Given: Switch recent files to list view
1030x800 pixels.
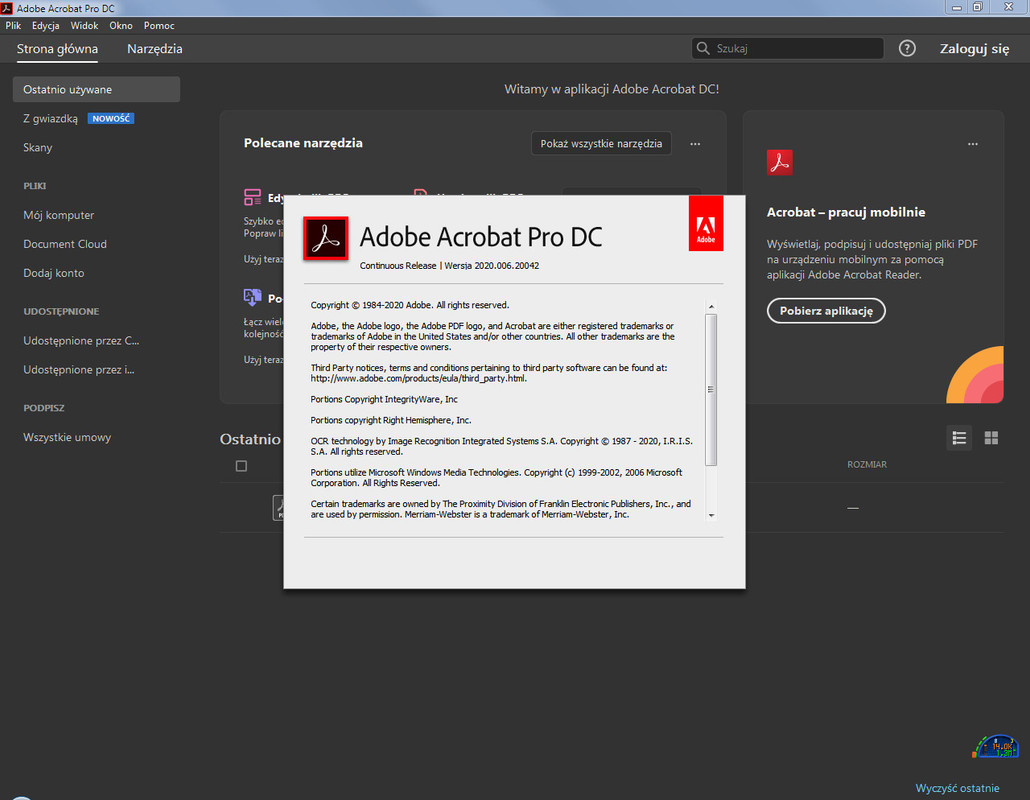Looking at the screenshot, I should pos(959,437).
